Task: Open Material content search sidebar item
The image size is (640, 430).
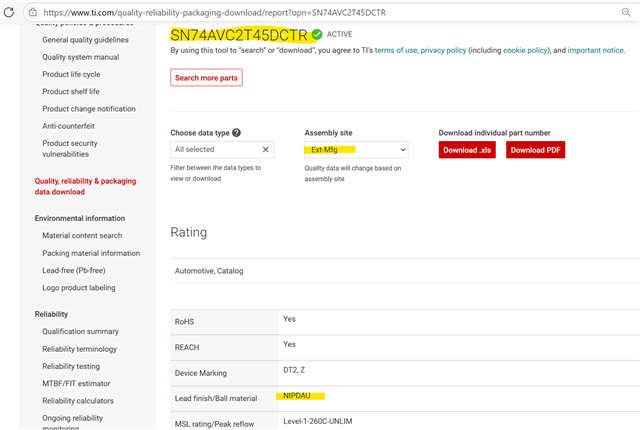Action: click(x=82, y=235)
